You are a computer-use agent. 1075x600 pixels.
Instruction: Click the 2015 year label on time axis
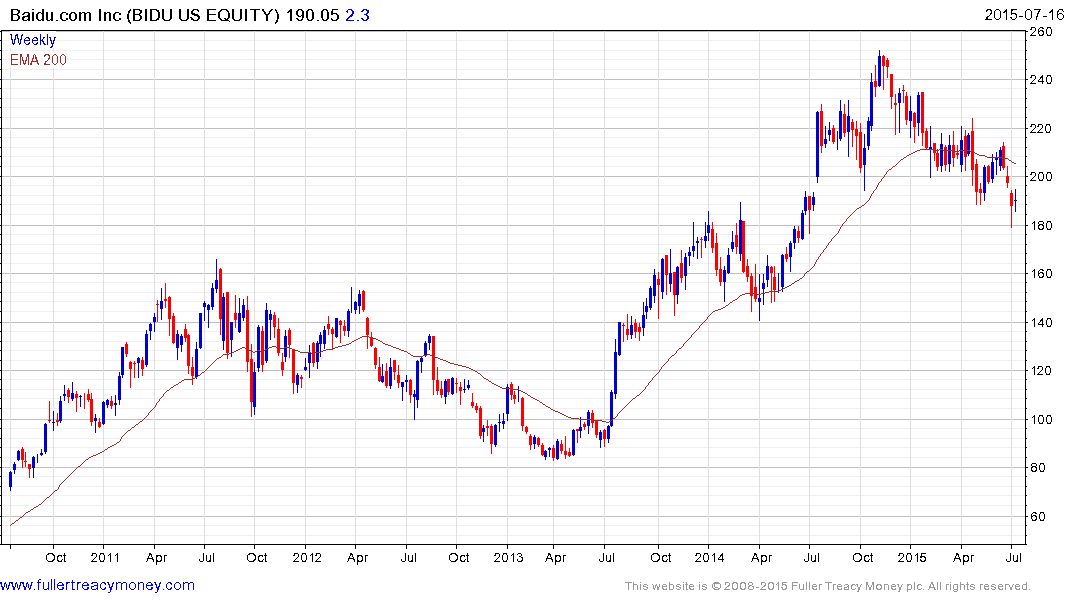[x=912, y=558]
